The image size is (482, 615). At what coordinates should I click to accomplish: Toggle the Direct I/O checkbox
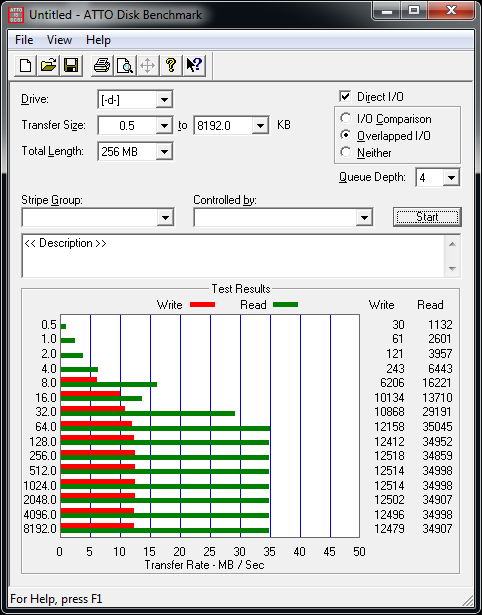tap(345, 96)
